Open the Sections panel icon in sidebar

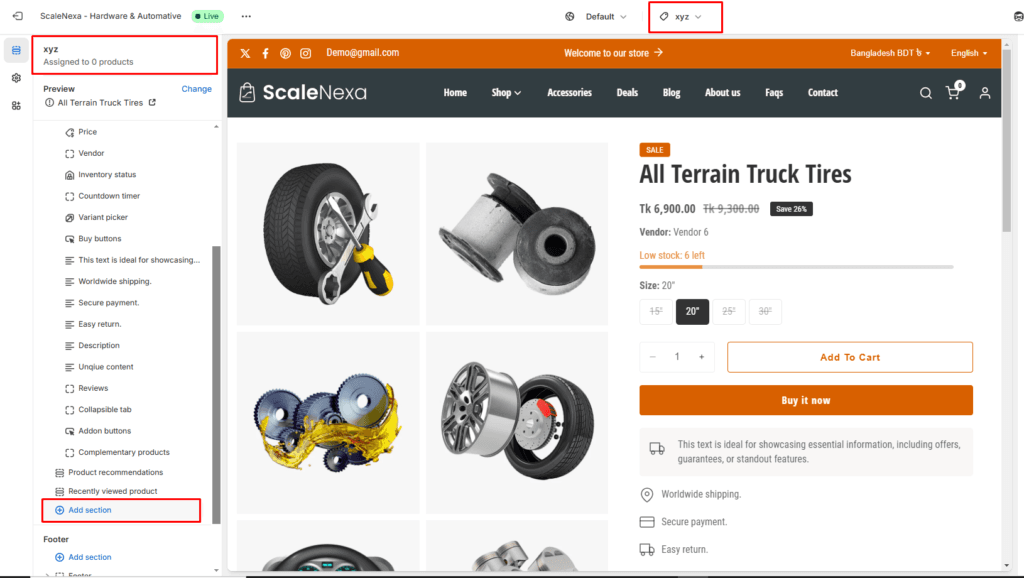pyautogui.click(x=16, y=50)
